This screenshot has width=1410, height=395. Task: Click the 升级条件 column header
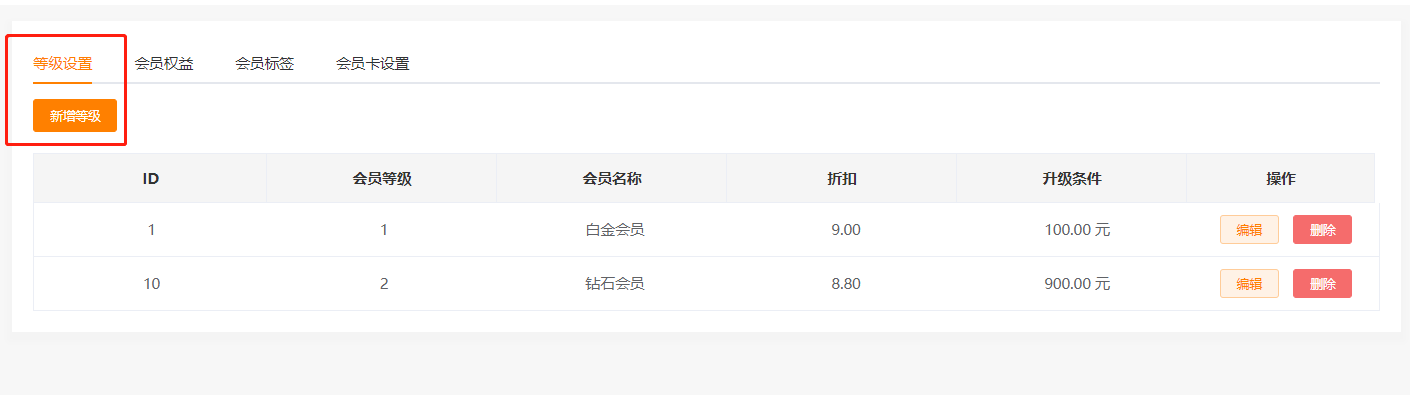pos(1072,179)
